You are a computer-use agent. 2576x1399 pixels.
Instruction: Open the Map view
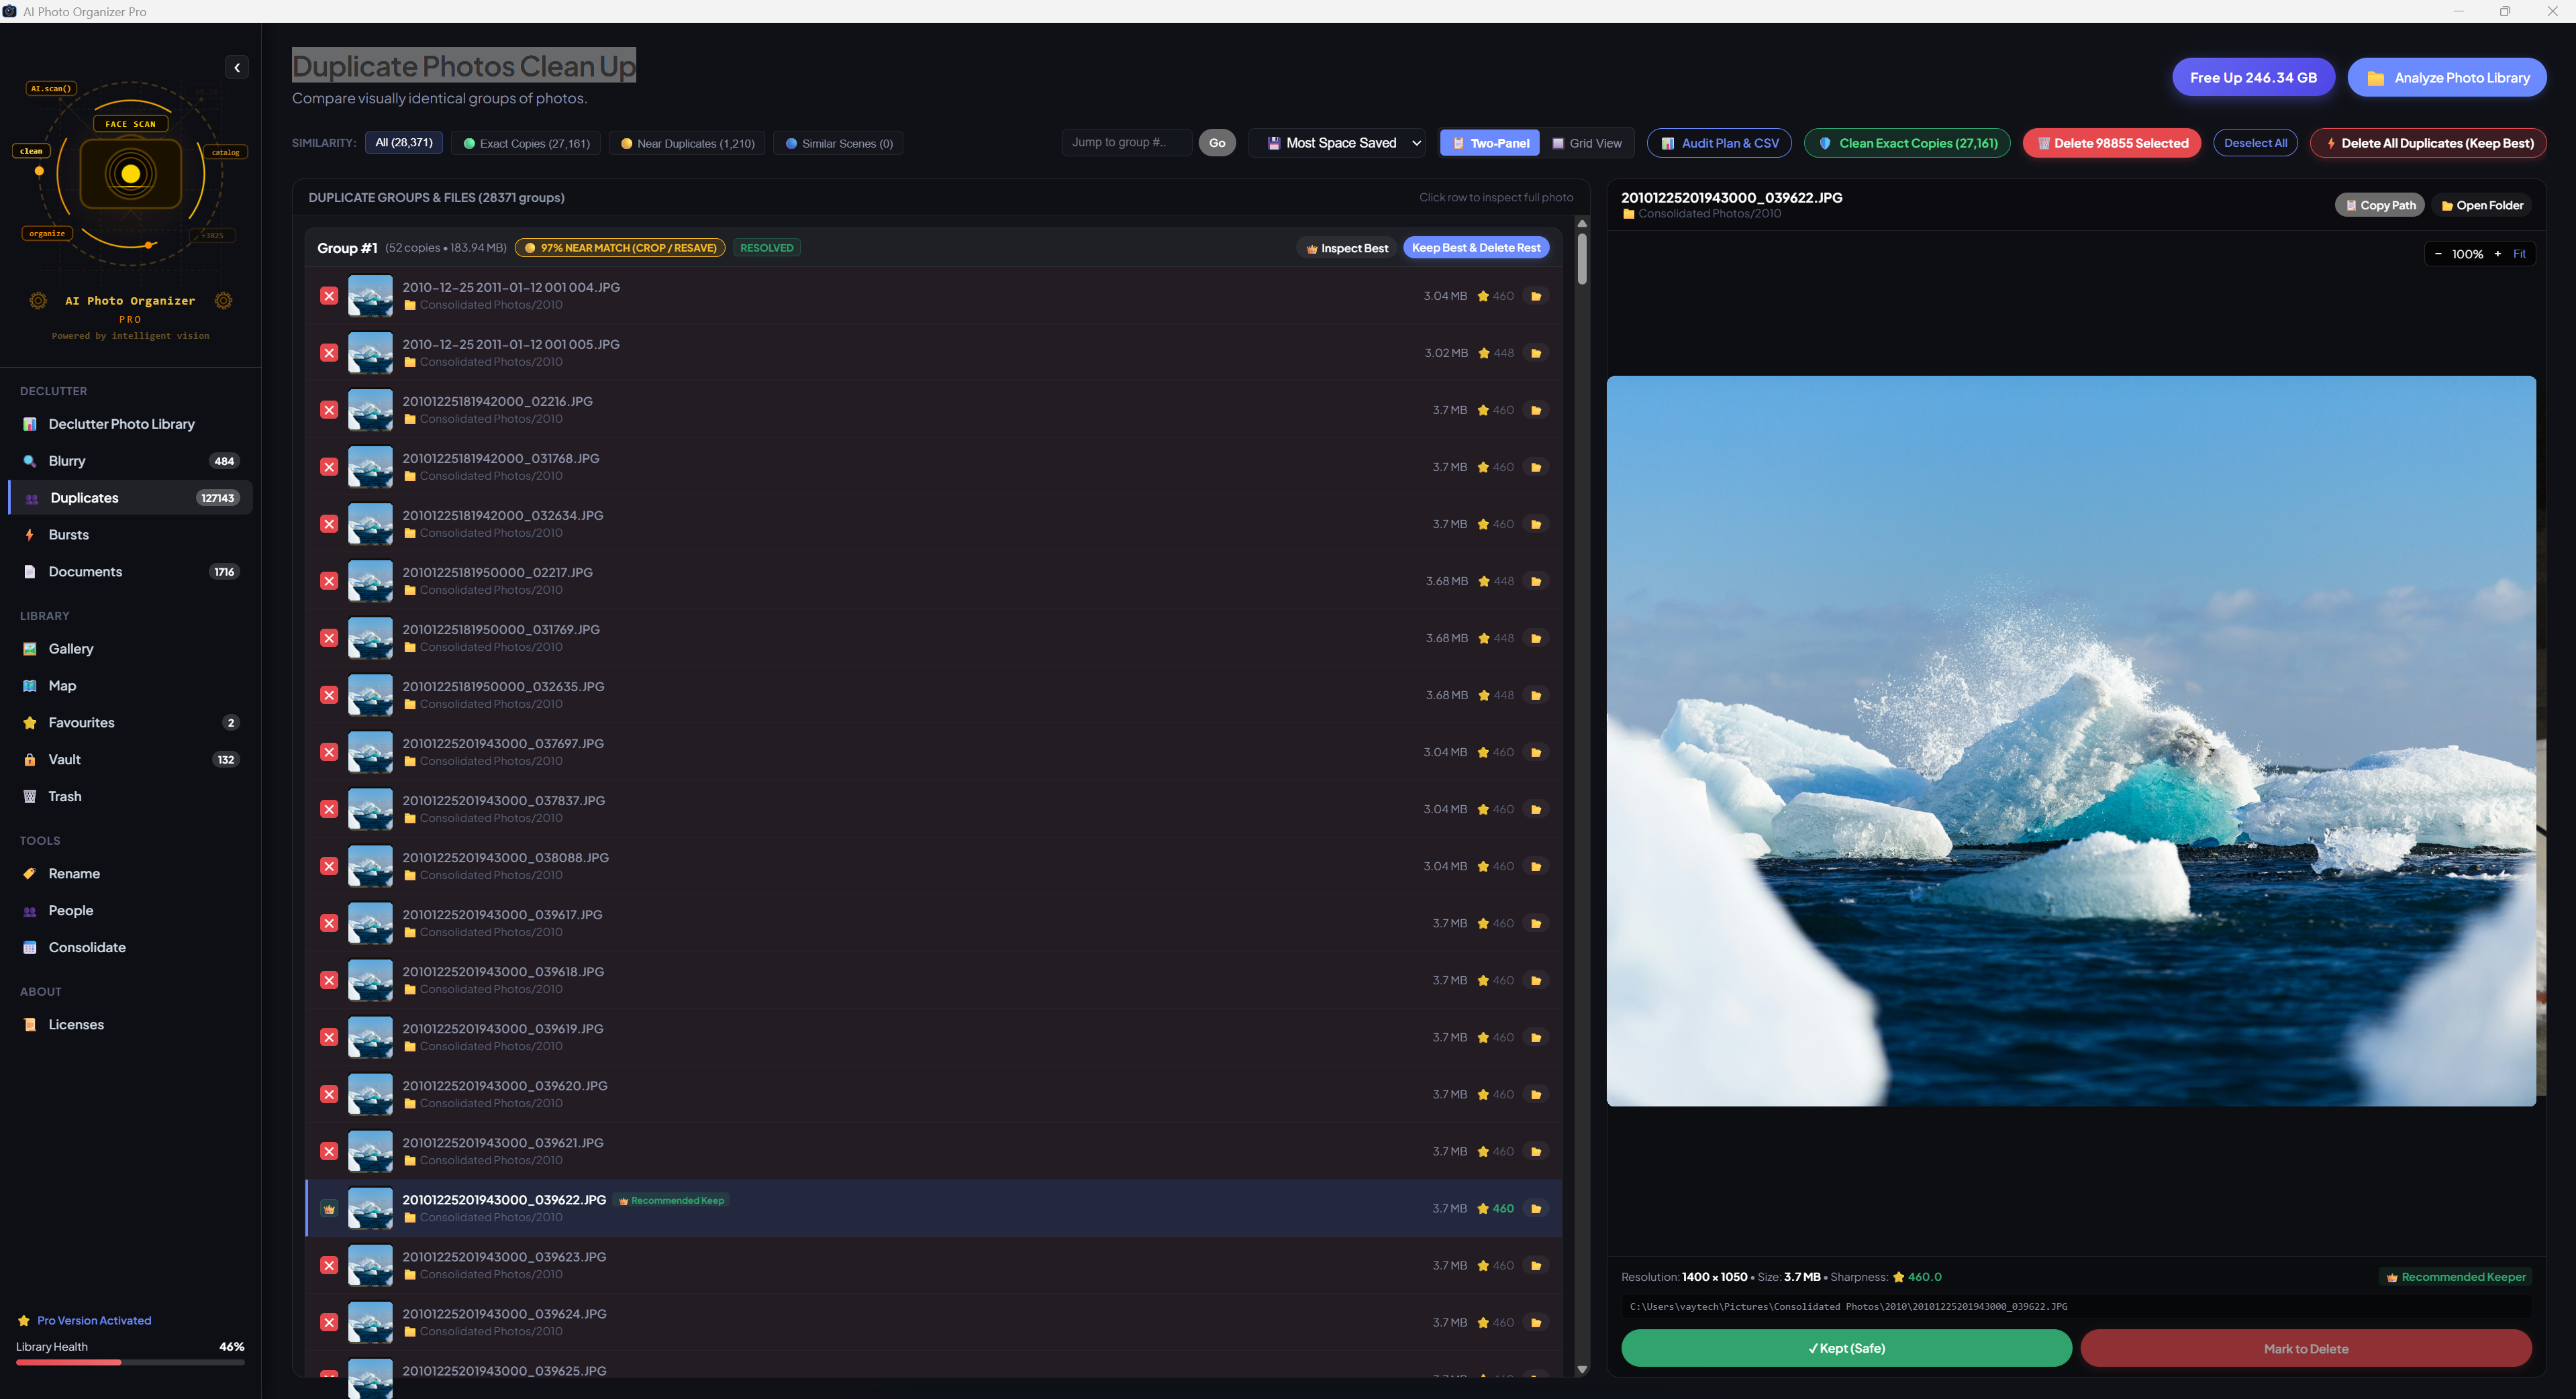coord(130,686)
